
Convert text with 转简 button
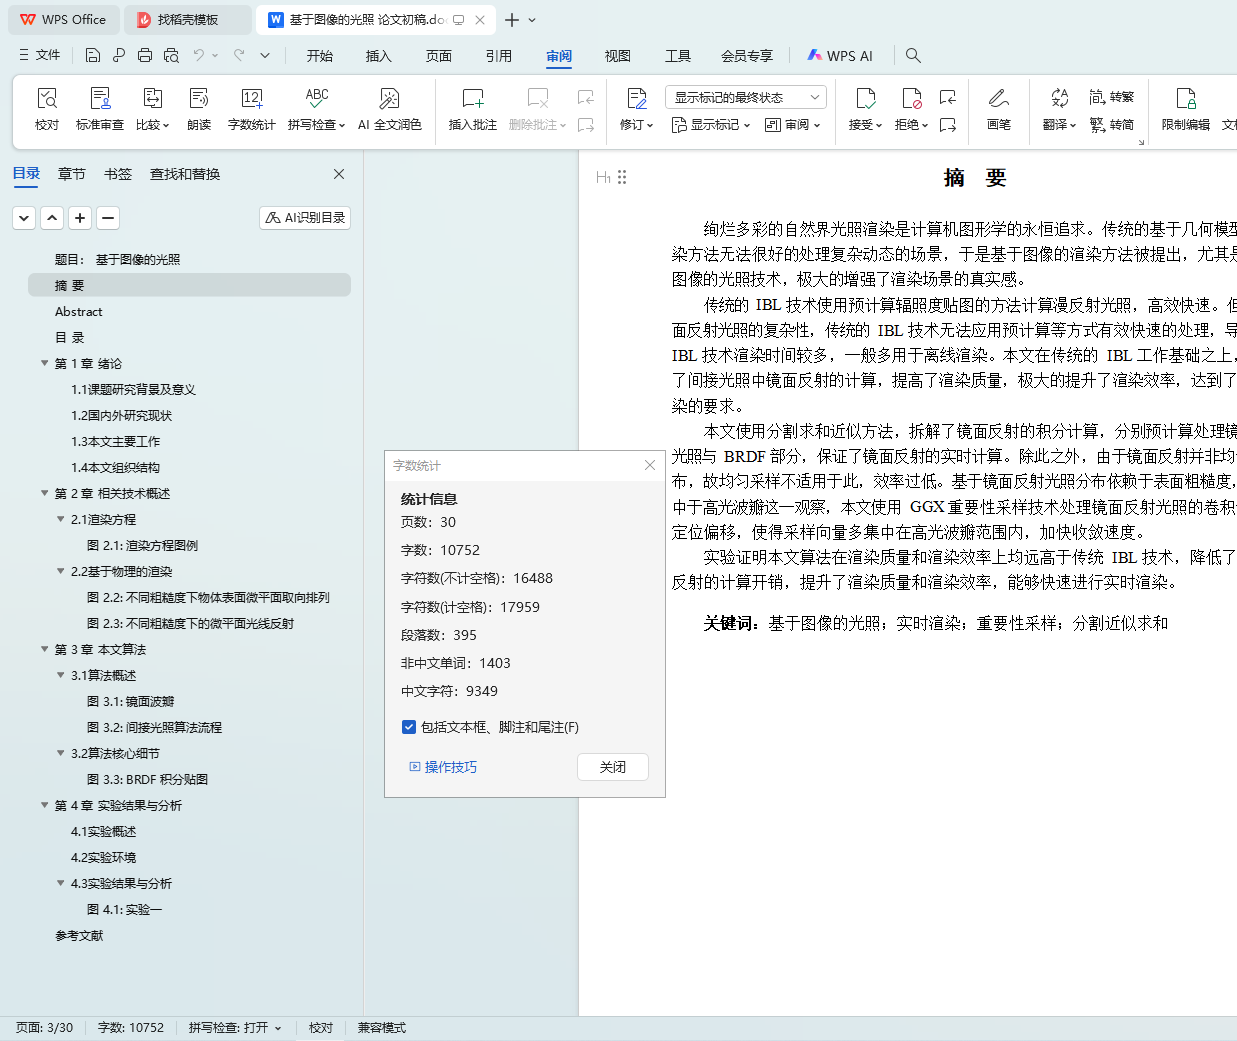click(1112, 125)
